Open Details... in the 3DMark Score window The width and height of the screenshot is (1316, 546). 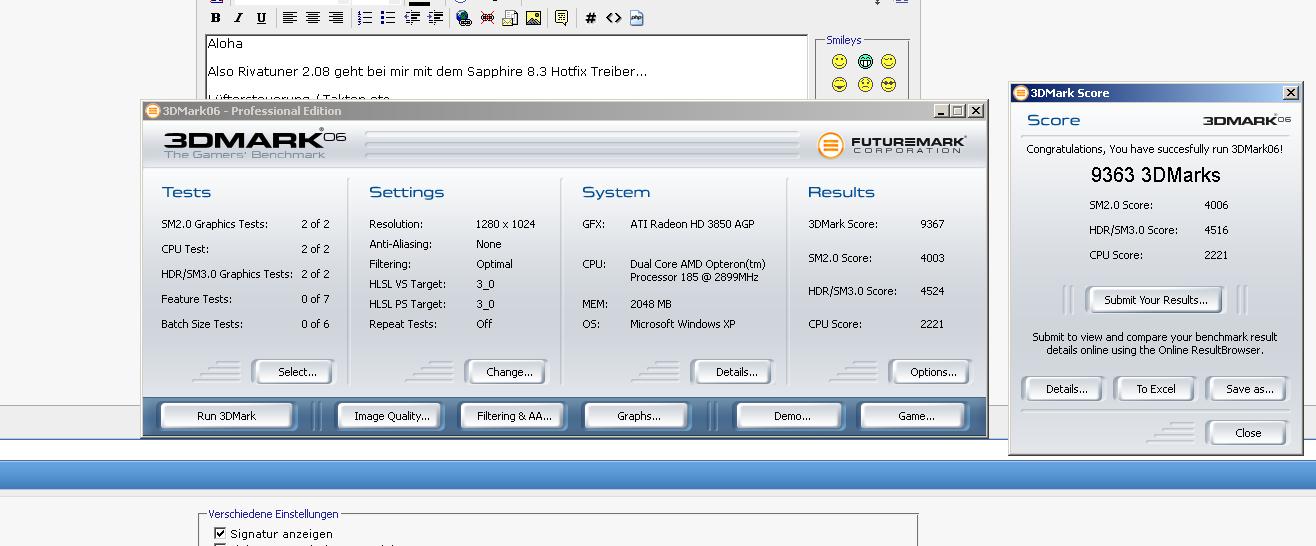point(1062,389)
